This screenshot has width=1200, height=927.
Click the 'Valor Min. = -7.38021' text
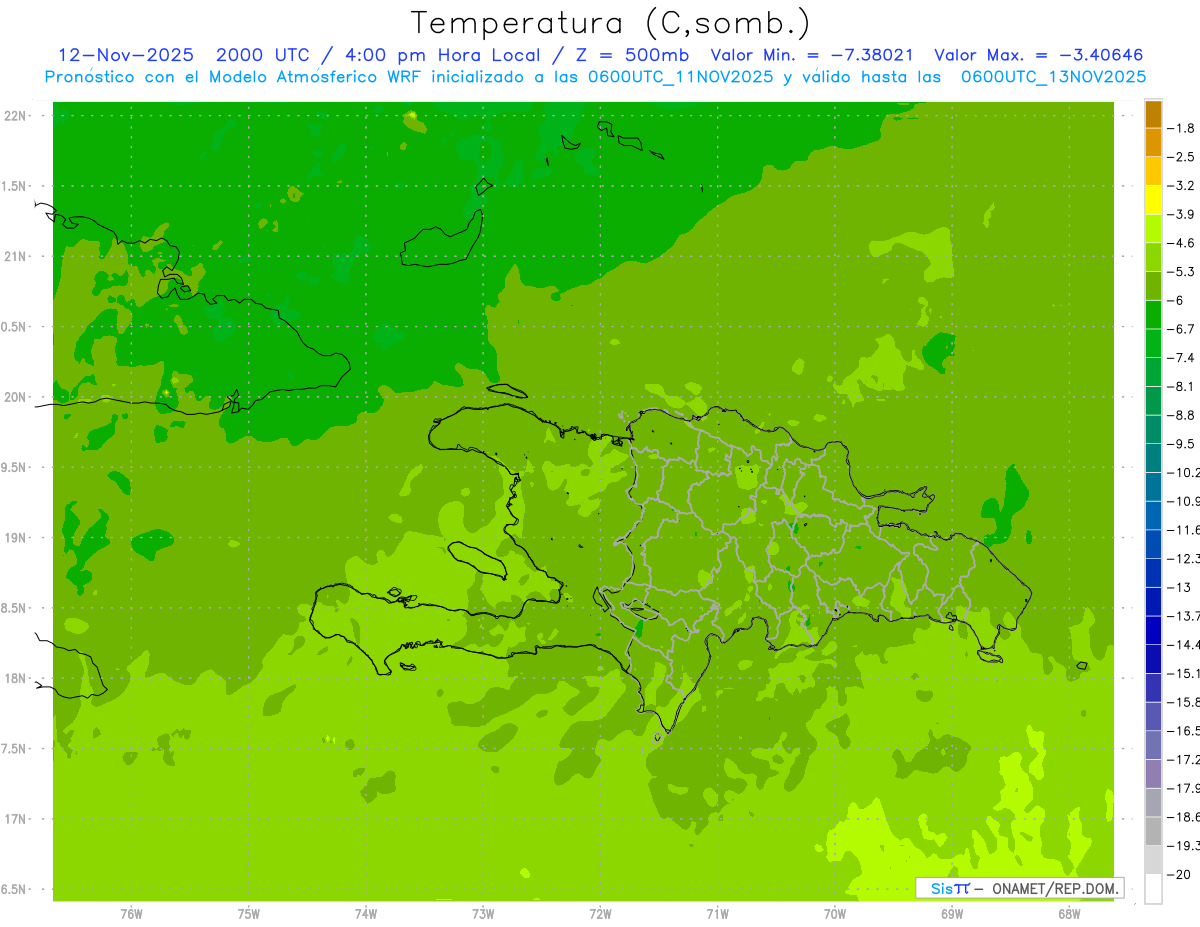(x=811, y=55)
